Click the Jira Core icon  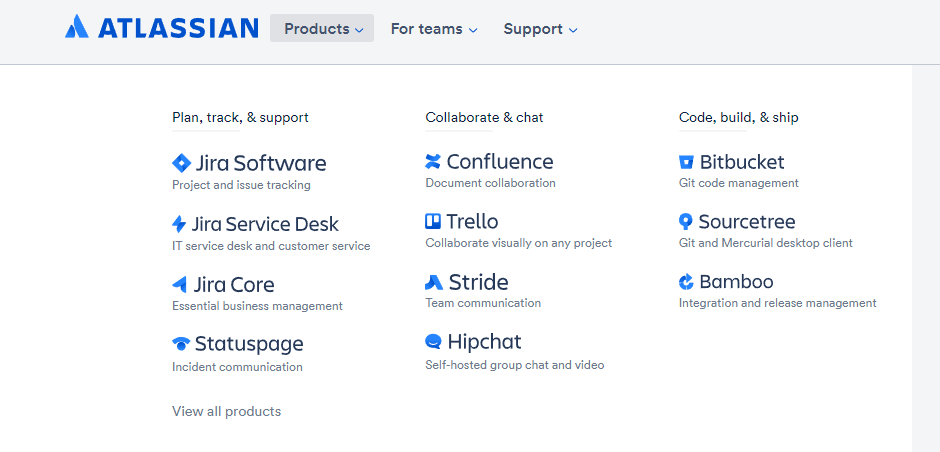pyautogui.click(x=180, y=284)
